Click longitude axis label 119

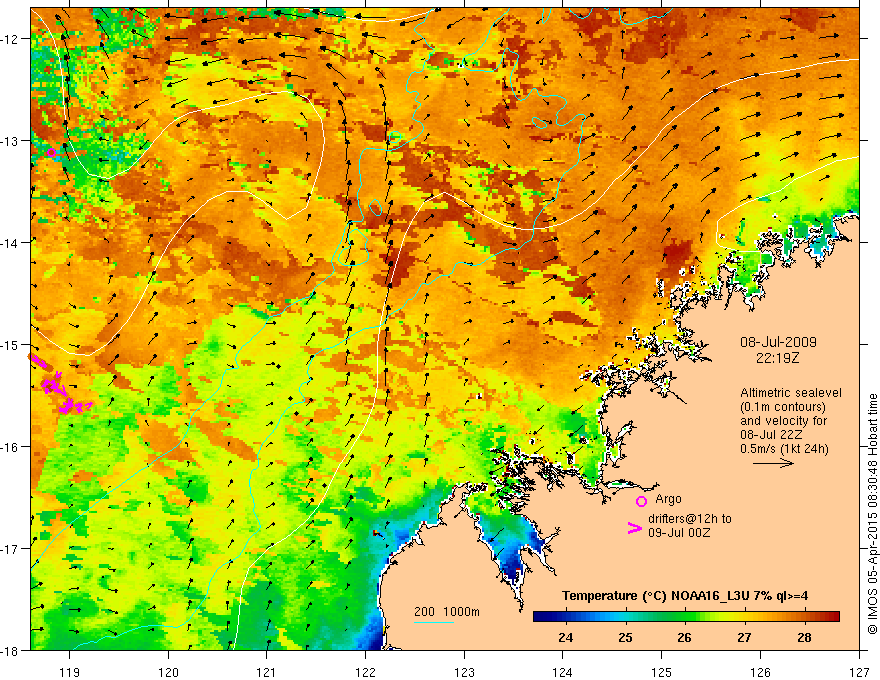tap(70, 672)
